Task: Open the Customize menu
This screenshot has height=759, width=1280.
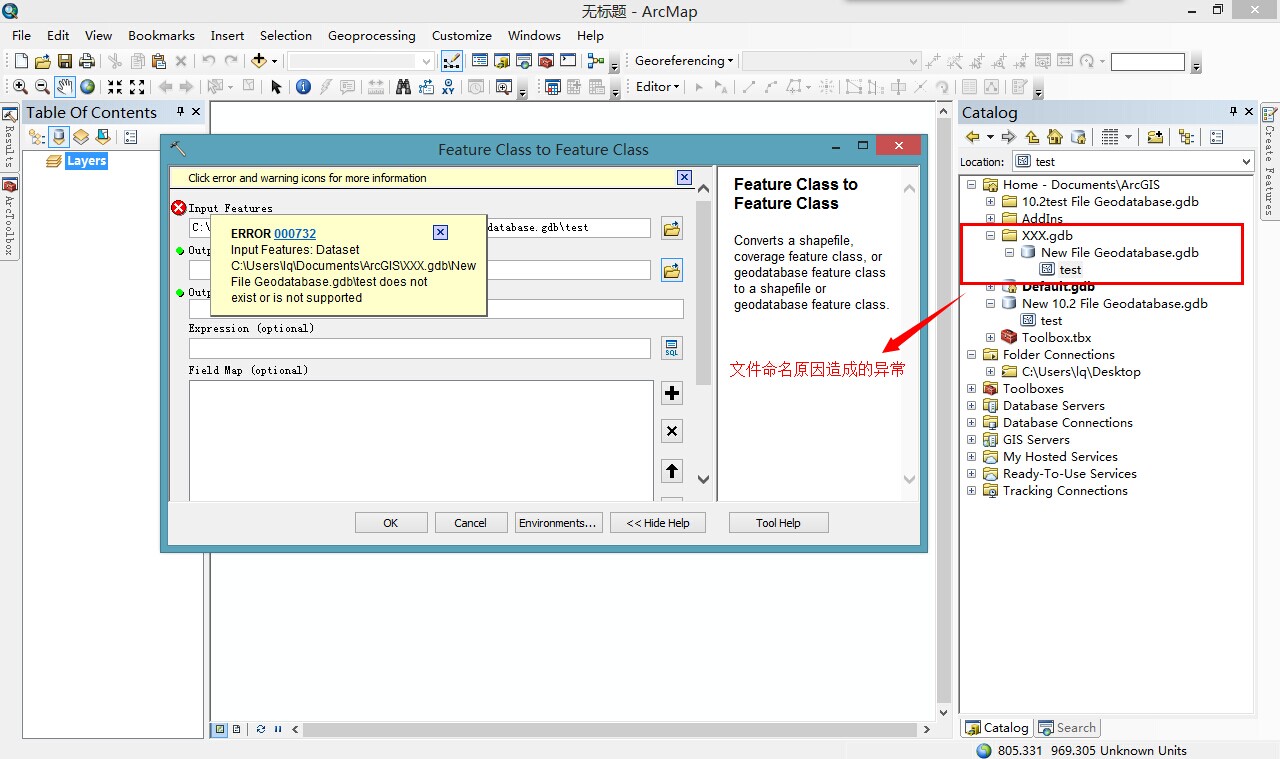Action: coord(461,35)
